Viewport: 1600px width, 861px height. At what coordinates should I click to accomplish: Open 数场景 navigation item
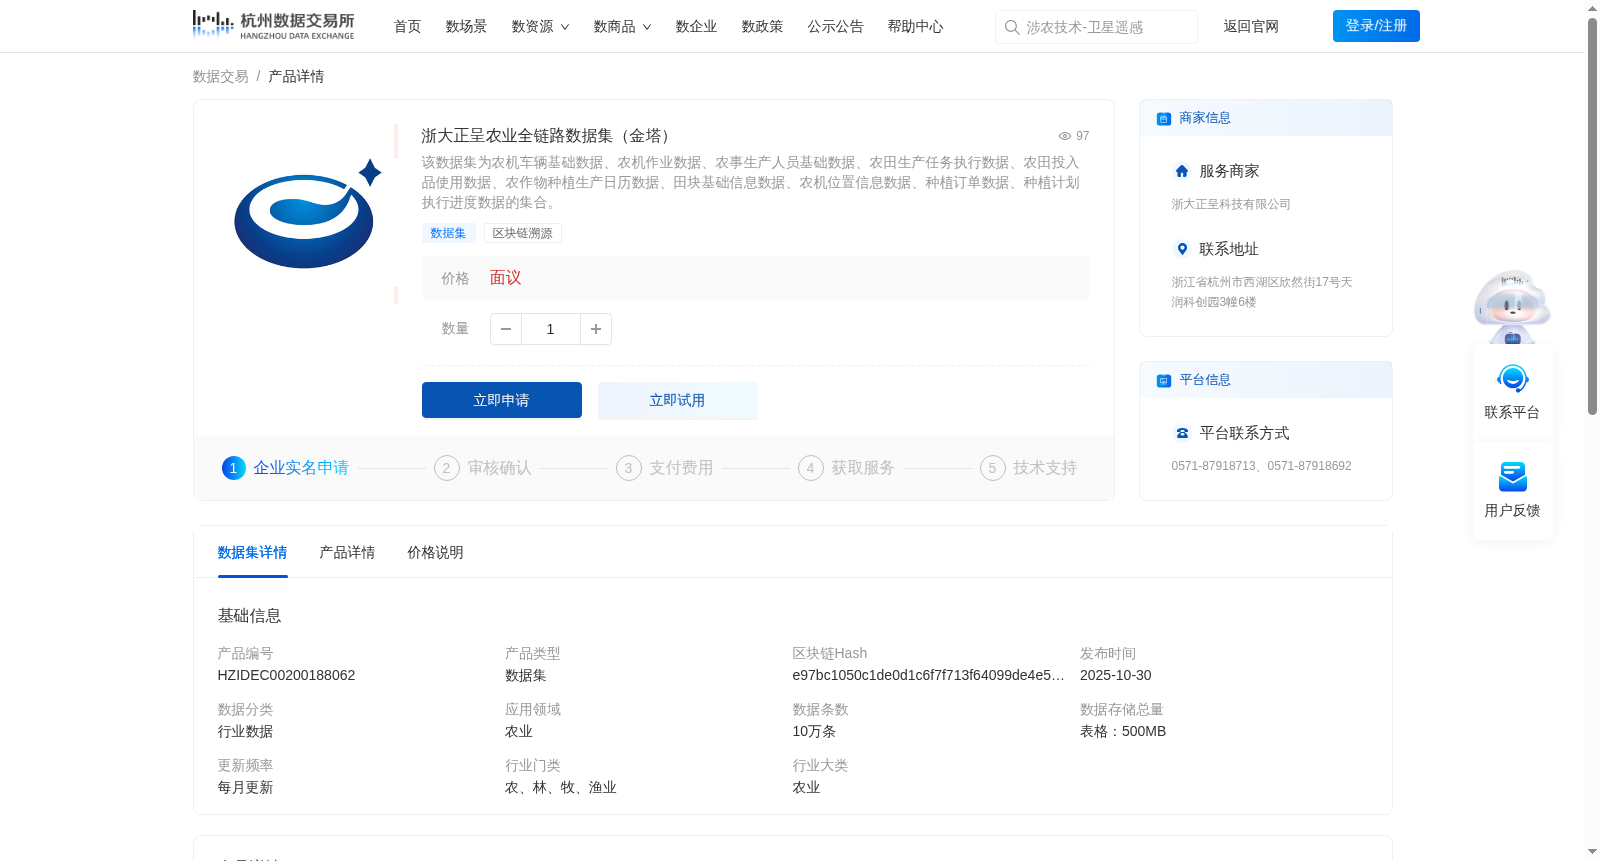[x=466, y=27]
